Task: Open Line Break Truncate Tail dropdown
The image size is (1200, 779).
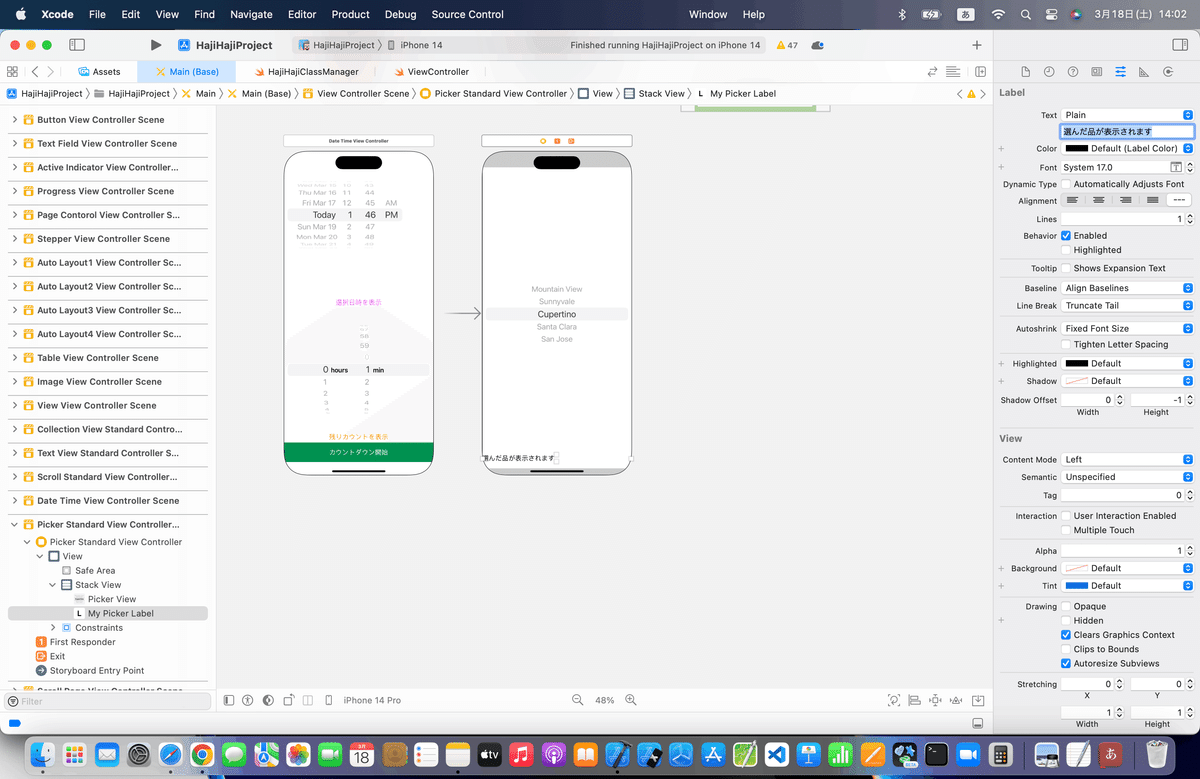Action: click(1127, 305)
